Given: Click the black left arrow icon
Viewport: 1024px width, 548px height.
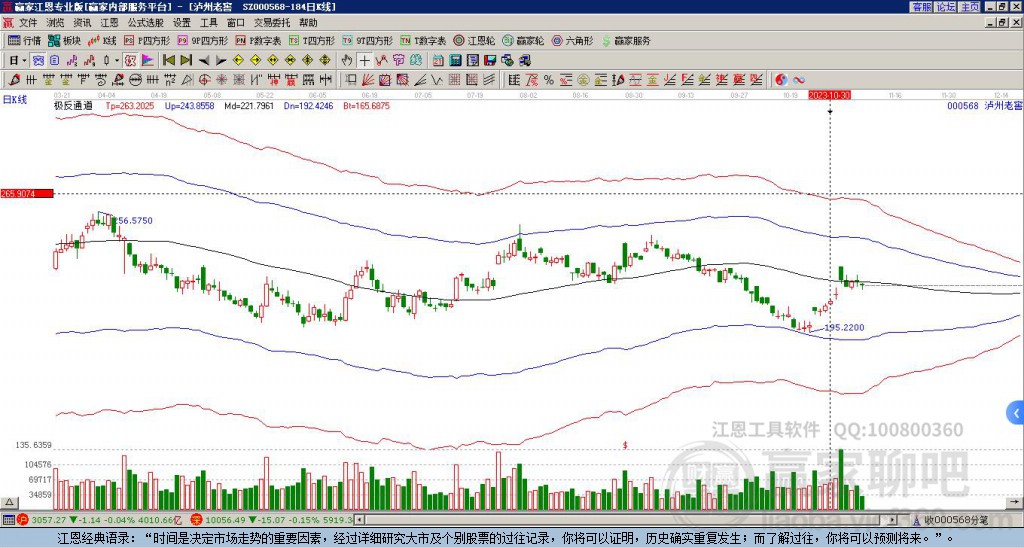Looking at the screenshot, I should [204, 60].
